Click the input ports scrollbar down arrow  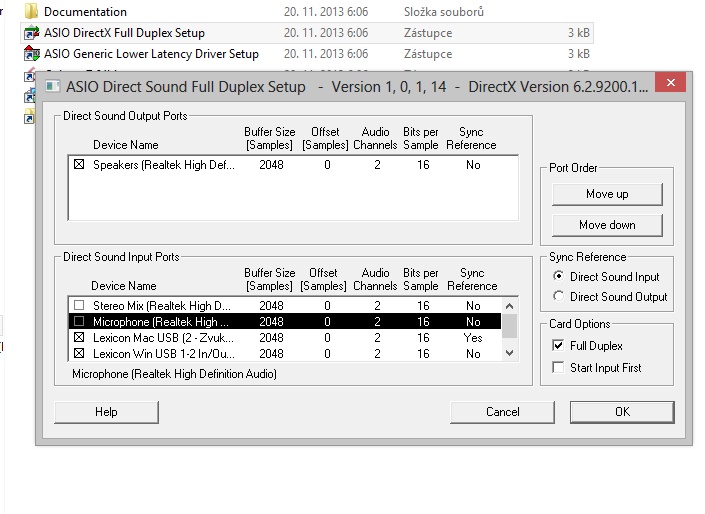click(509, 353)
